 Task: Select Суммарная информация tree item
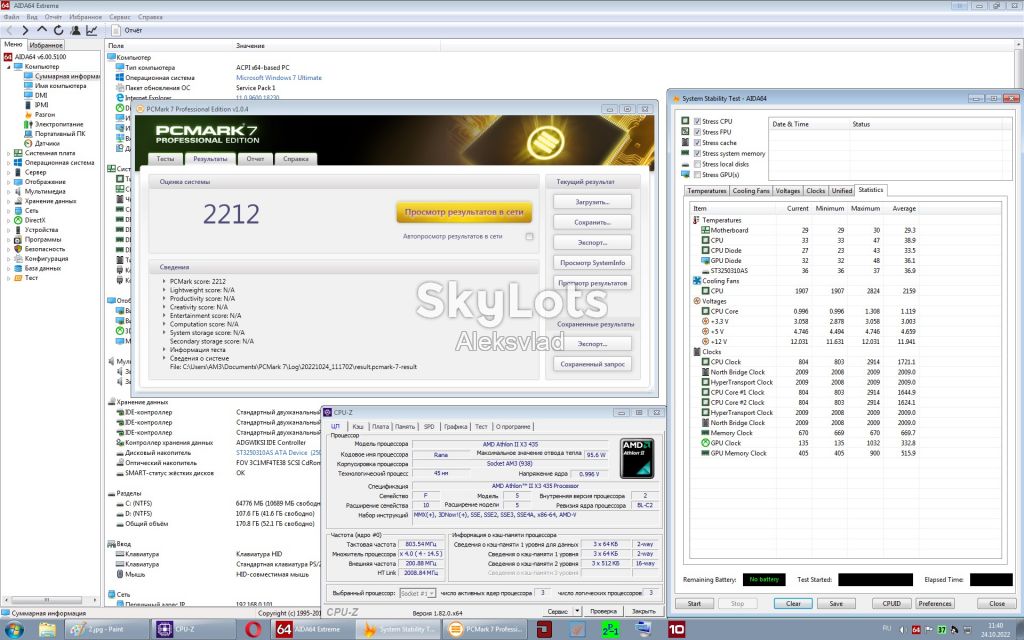point(62,76)
